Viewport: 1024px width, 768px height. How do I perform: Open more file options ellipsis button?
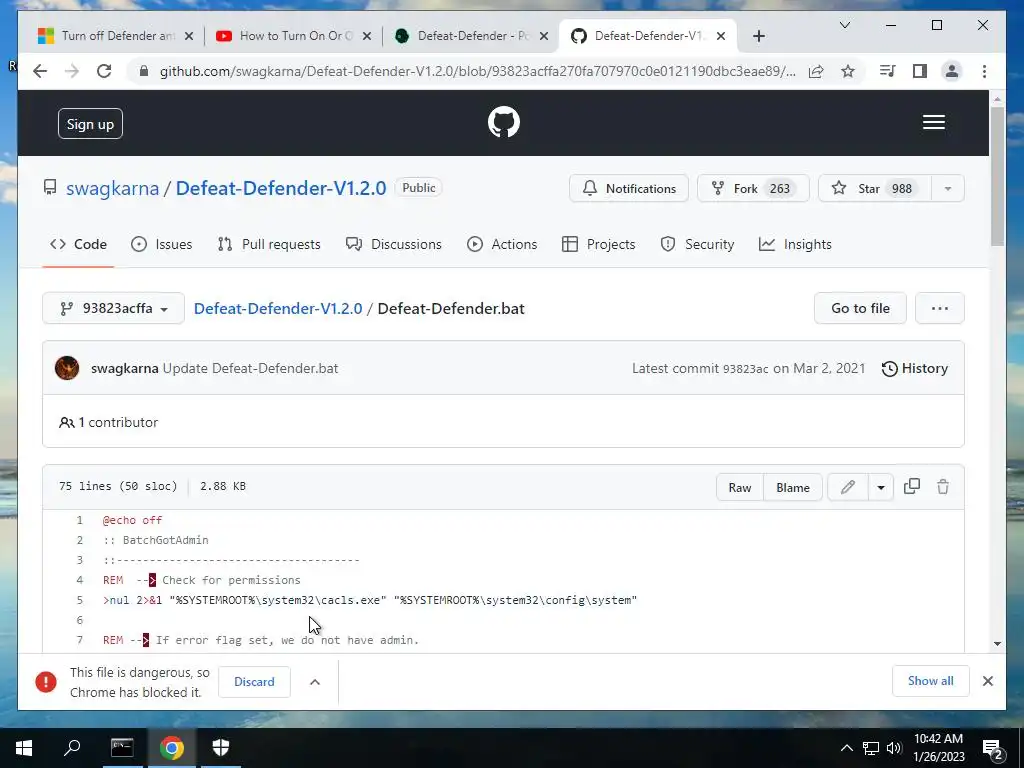[x=940, y=308]
